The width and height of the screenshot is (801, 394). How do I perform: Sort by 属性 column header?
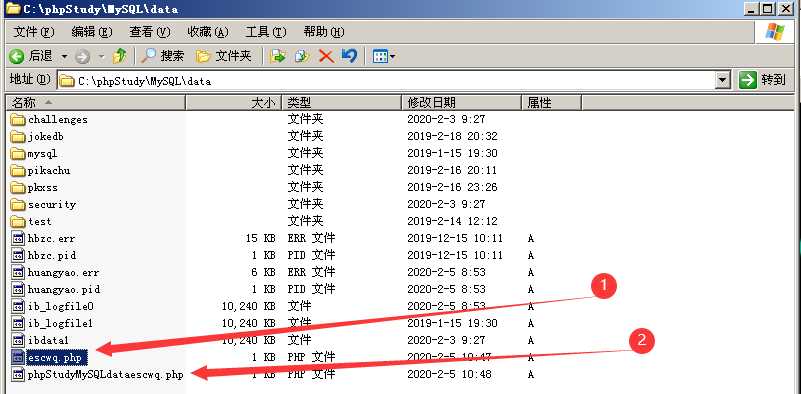coord(551,103)
